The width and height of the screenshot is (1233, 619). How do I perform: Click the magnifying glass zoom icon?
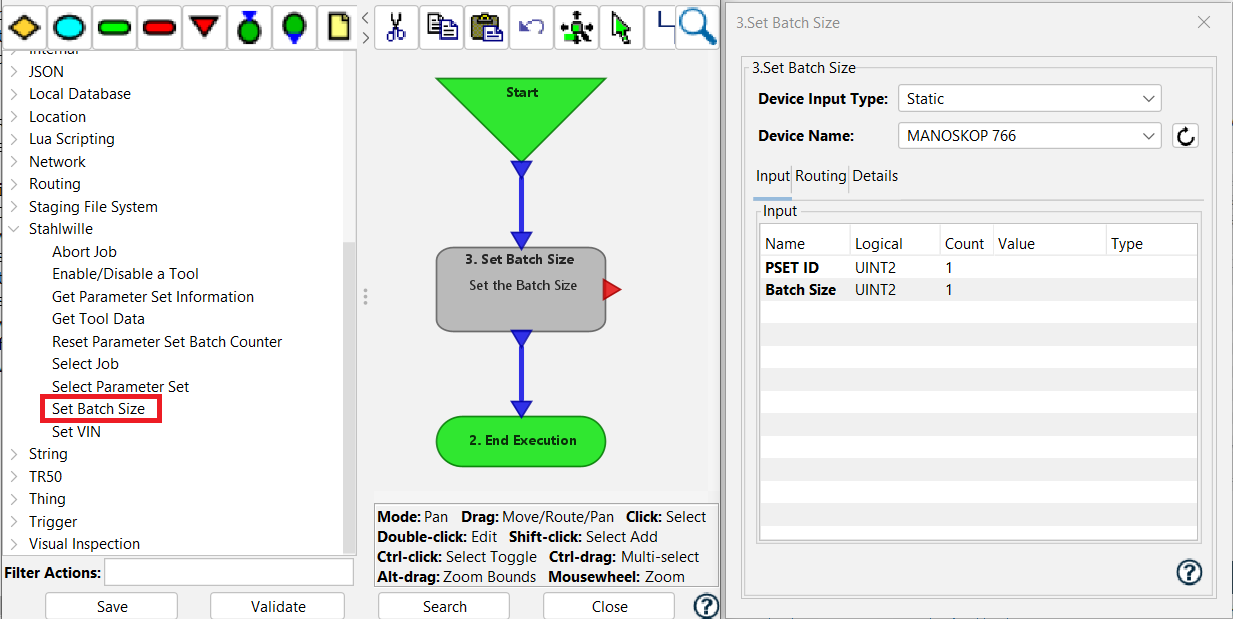click(x=698, y=27)
